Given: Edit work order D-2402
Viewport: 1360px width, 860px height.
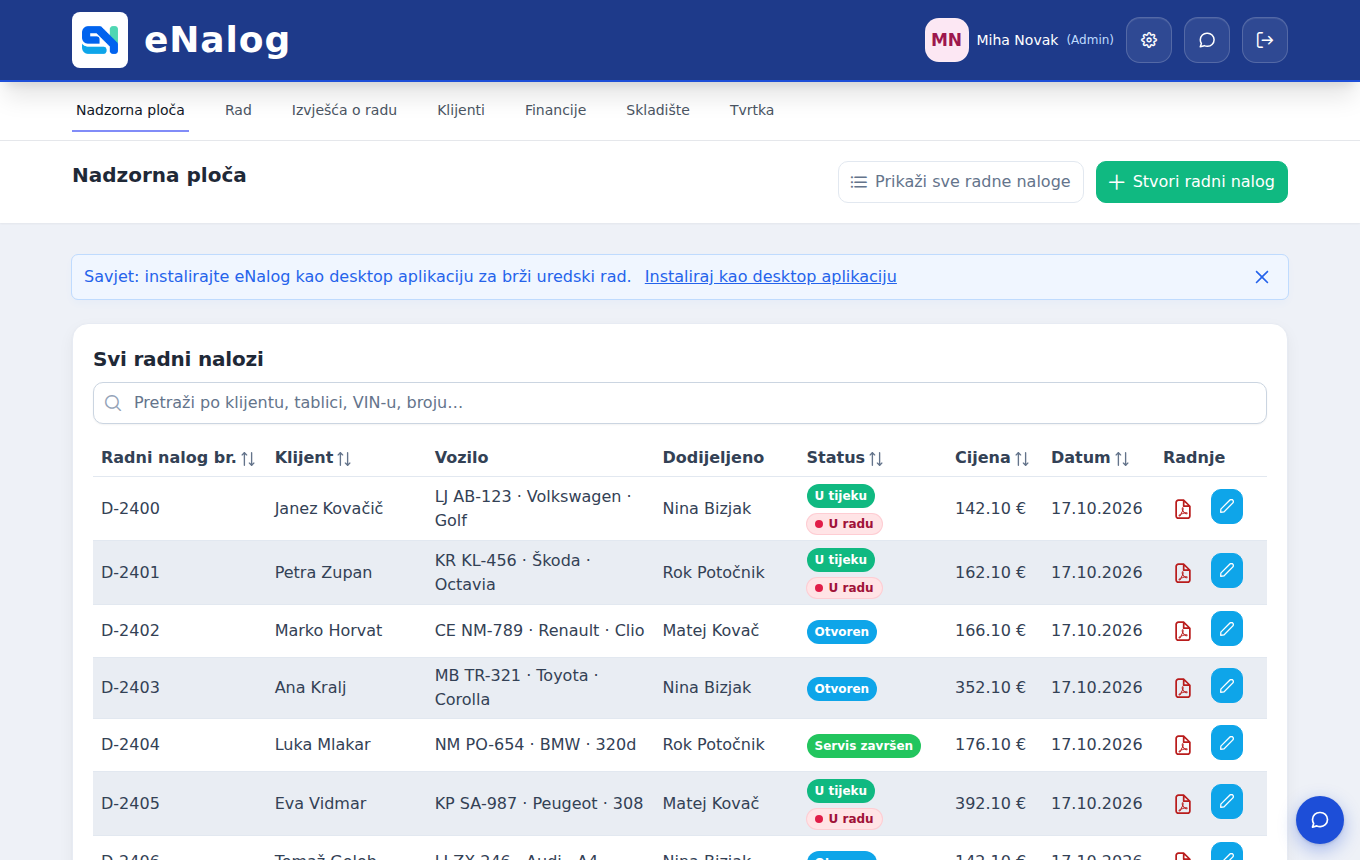Looking at the screenshot, I should coord(1227,629).
